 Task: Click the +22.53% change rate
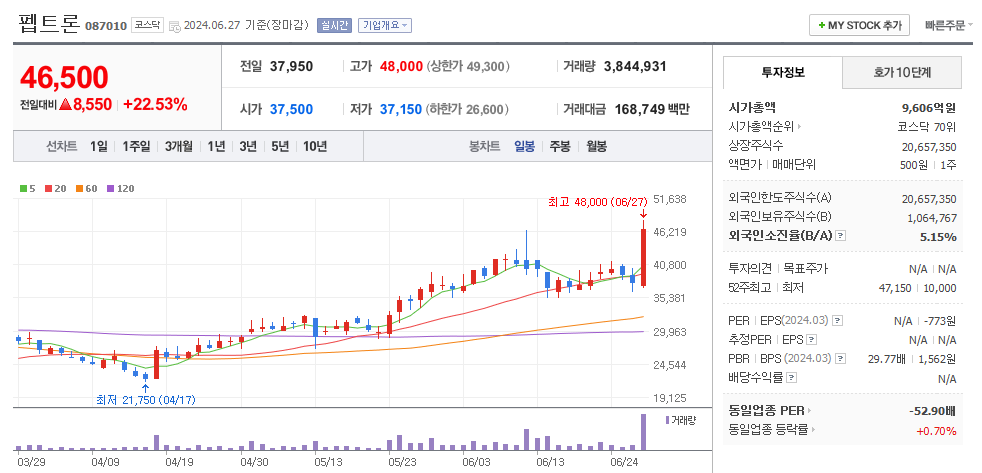click(x=155, y=105)
